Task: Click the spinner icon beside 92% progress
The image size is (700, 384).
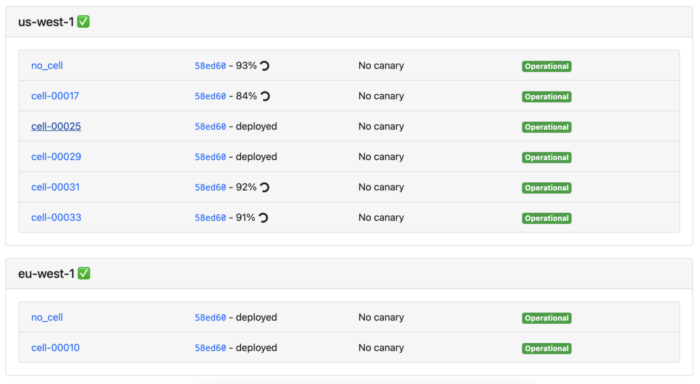Action: tap(265, 187)
